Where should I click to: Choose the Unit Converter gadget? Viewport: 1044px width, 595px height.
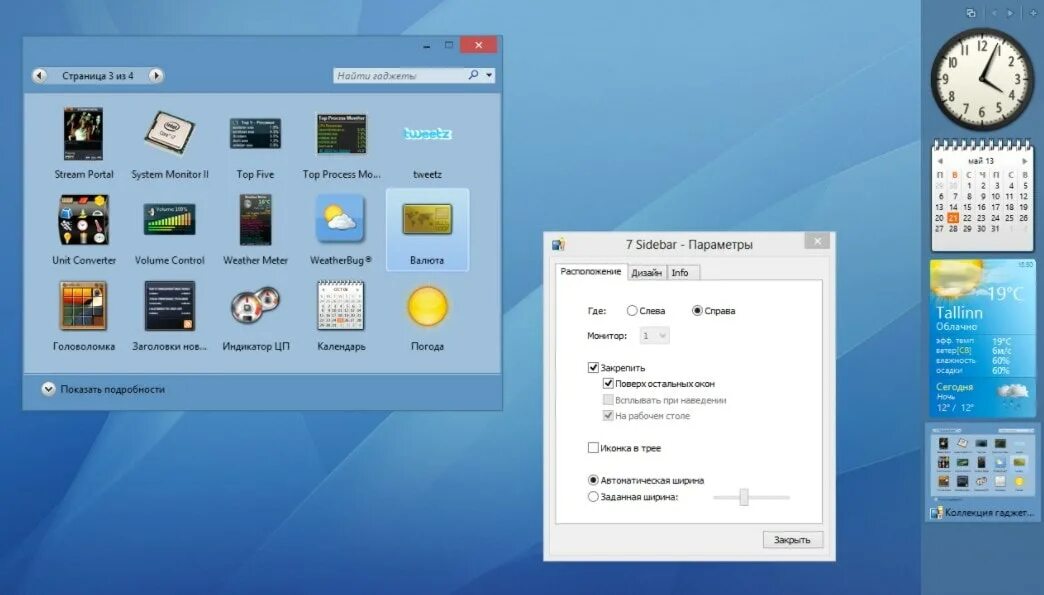click(x=84, y=229)
